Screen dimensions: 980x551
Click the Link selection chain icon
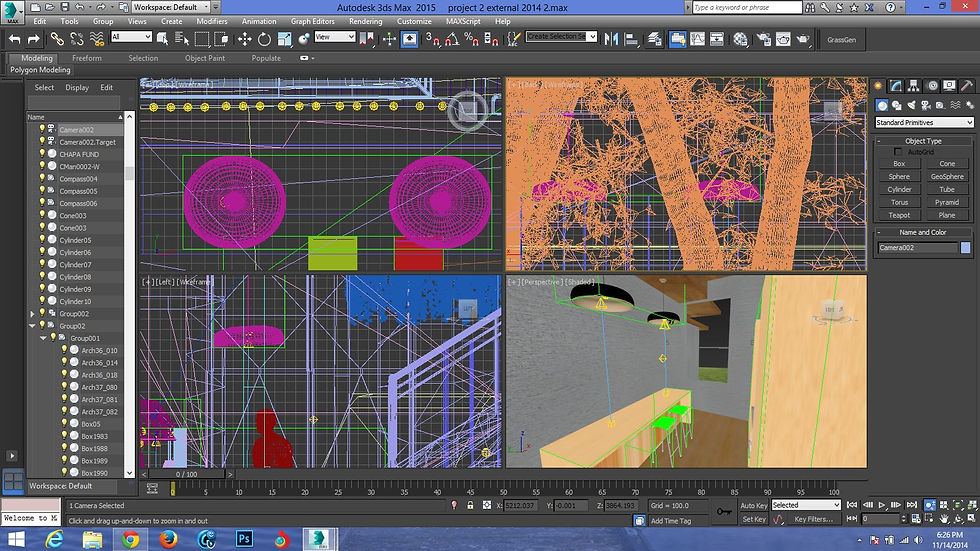[57, 39]
